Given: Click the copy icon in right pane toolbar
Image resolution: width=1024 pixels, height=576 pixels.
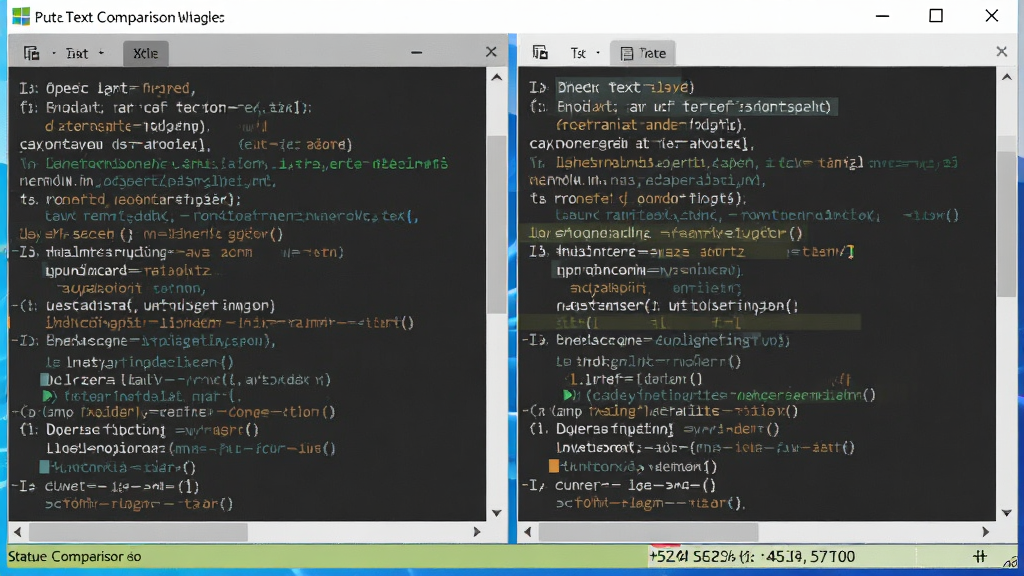Looking at the screenshot, I should 540,52.
